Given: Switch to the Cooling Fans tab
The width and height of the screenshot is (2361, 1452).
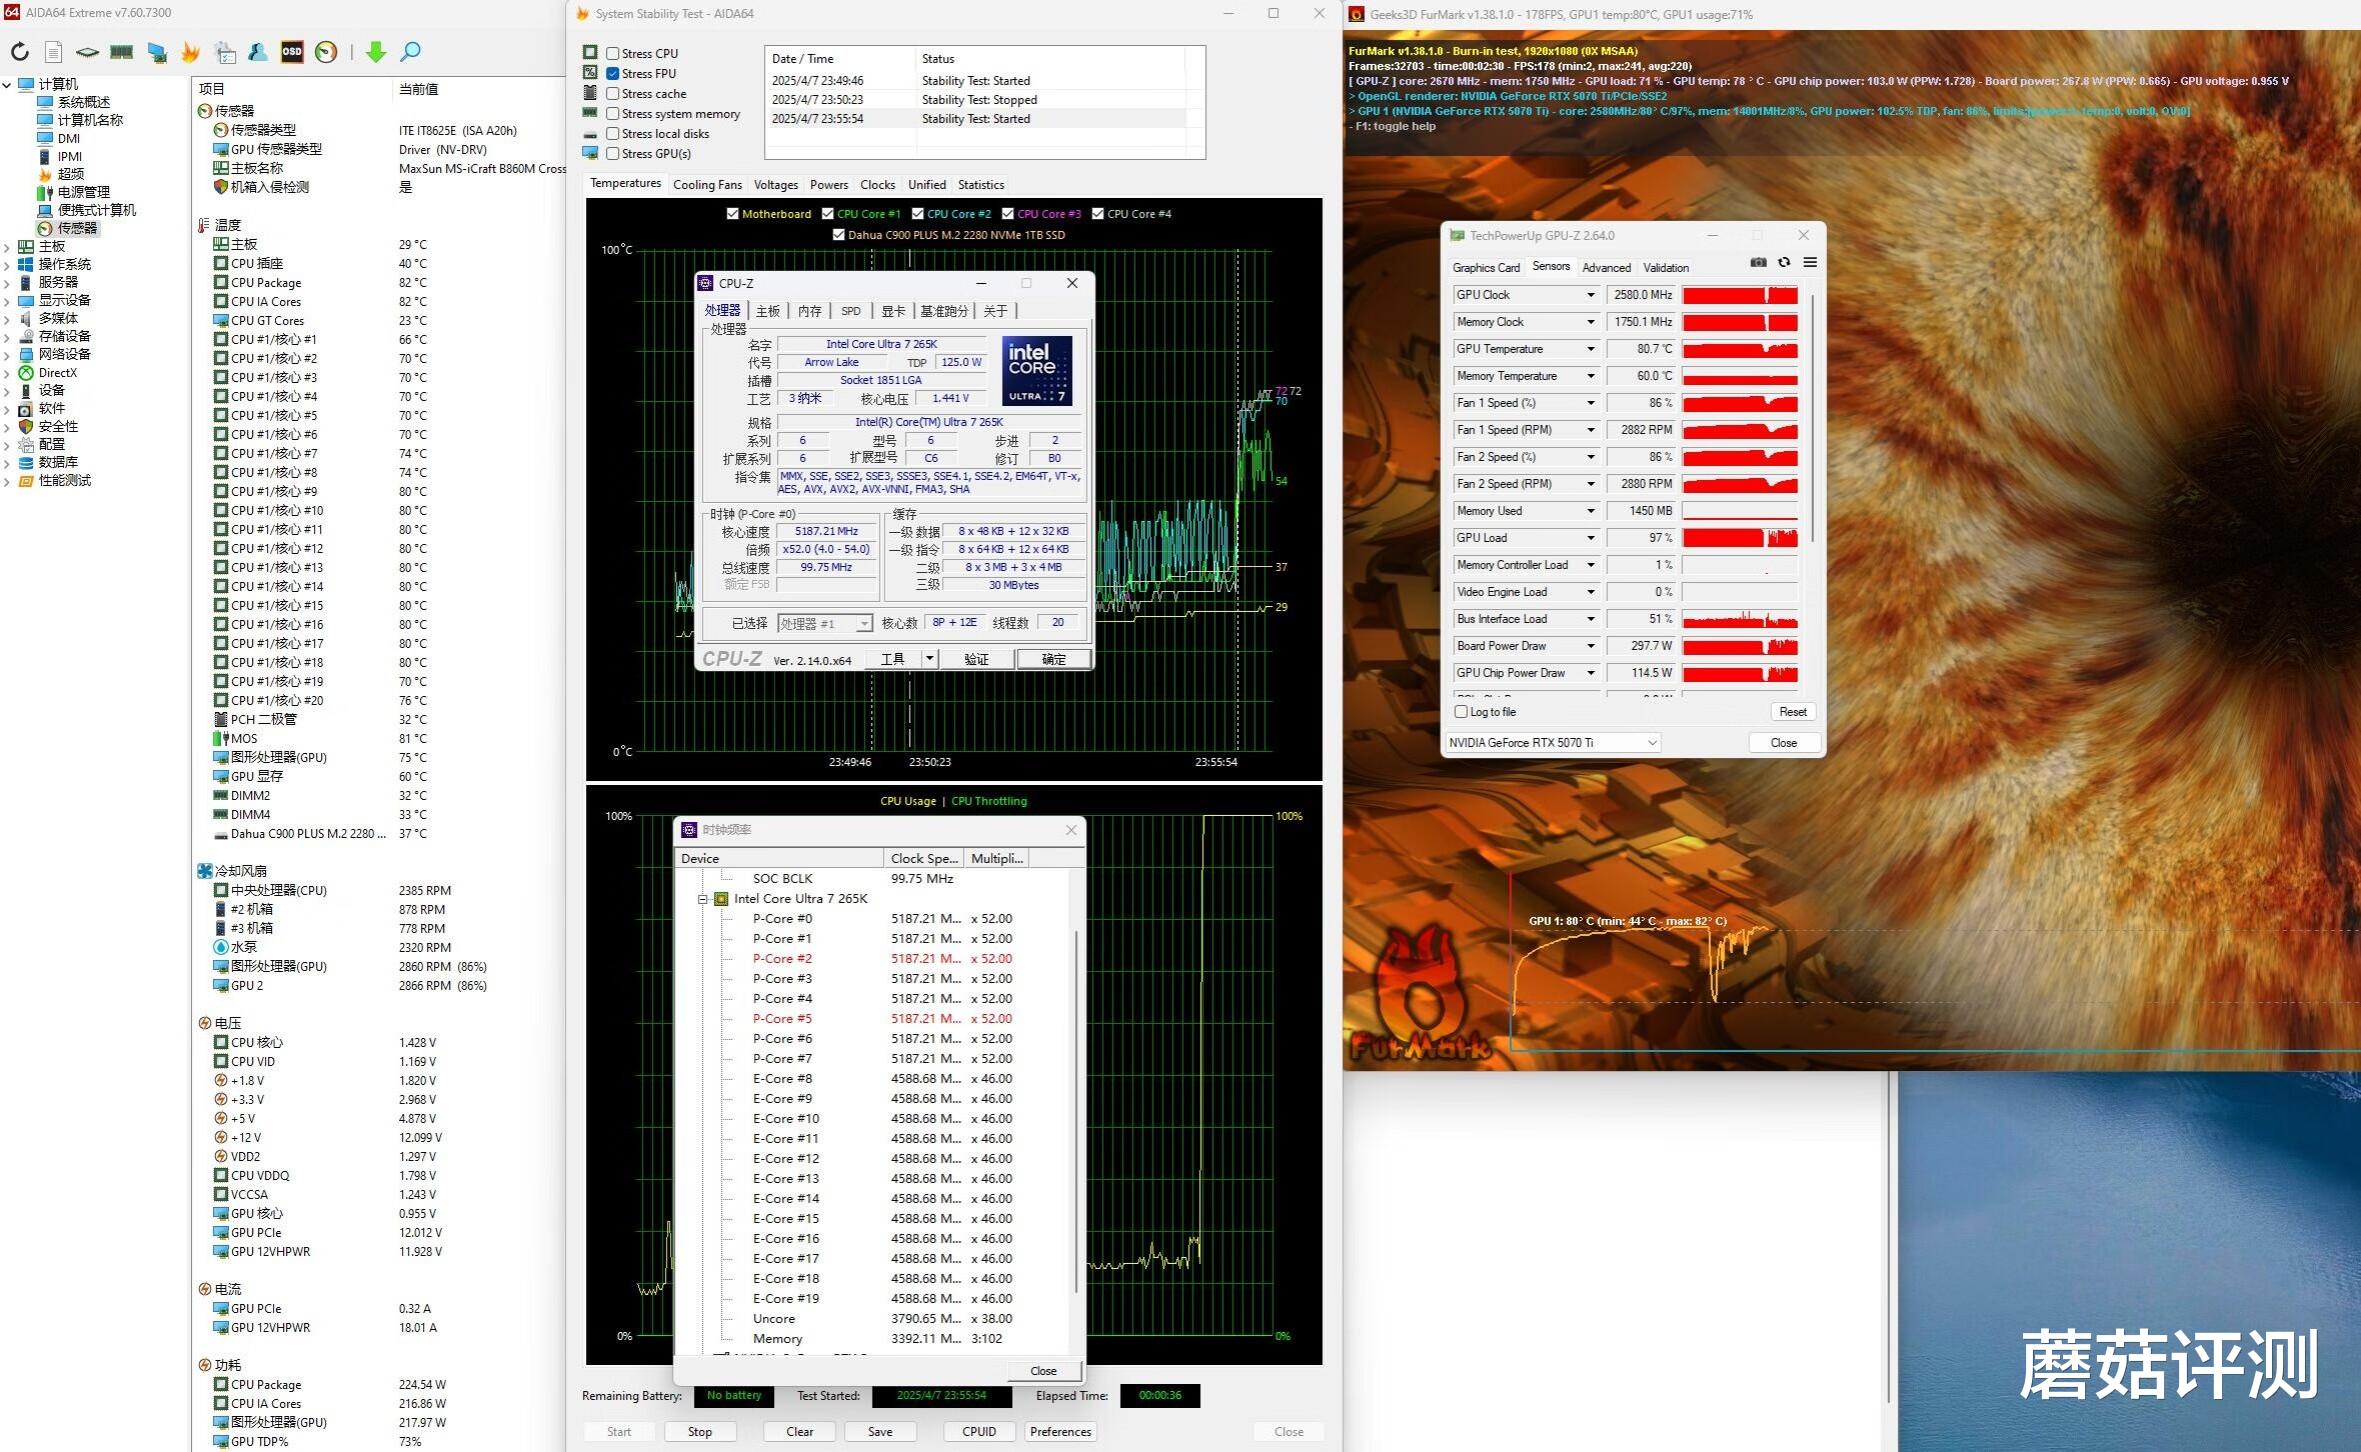Looking at the screenshot, I should pos(707,185).
